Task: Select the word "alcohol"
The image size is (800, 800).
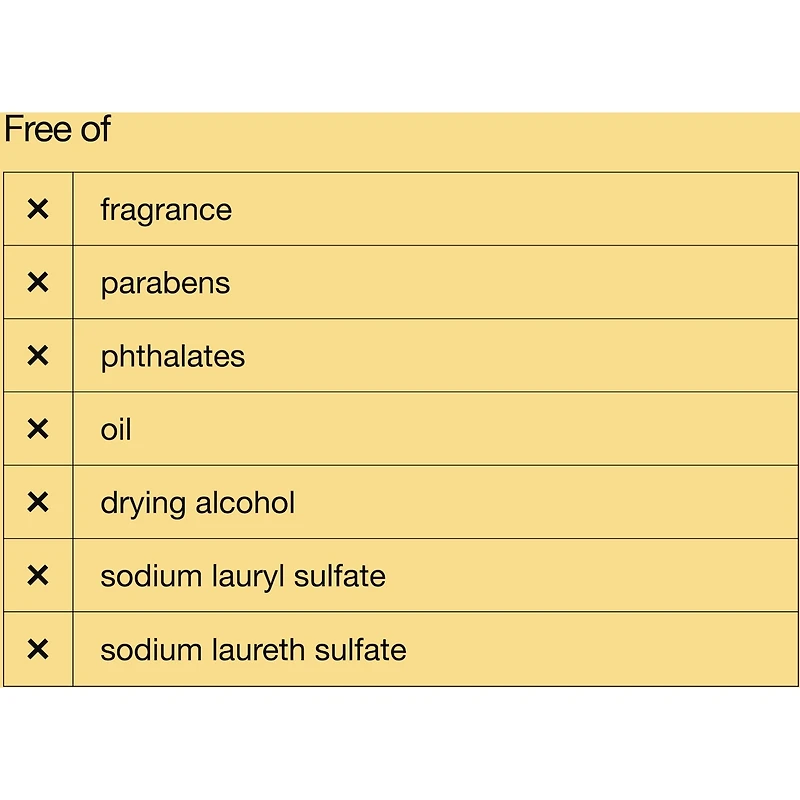Action: (x=245, y=503)
